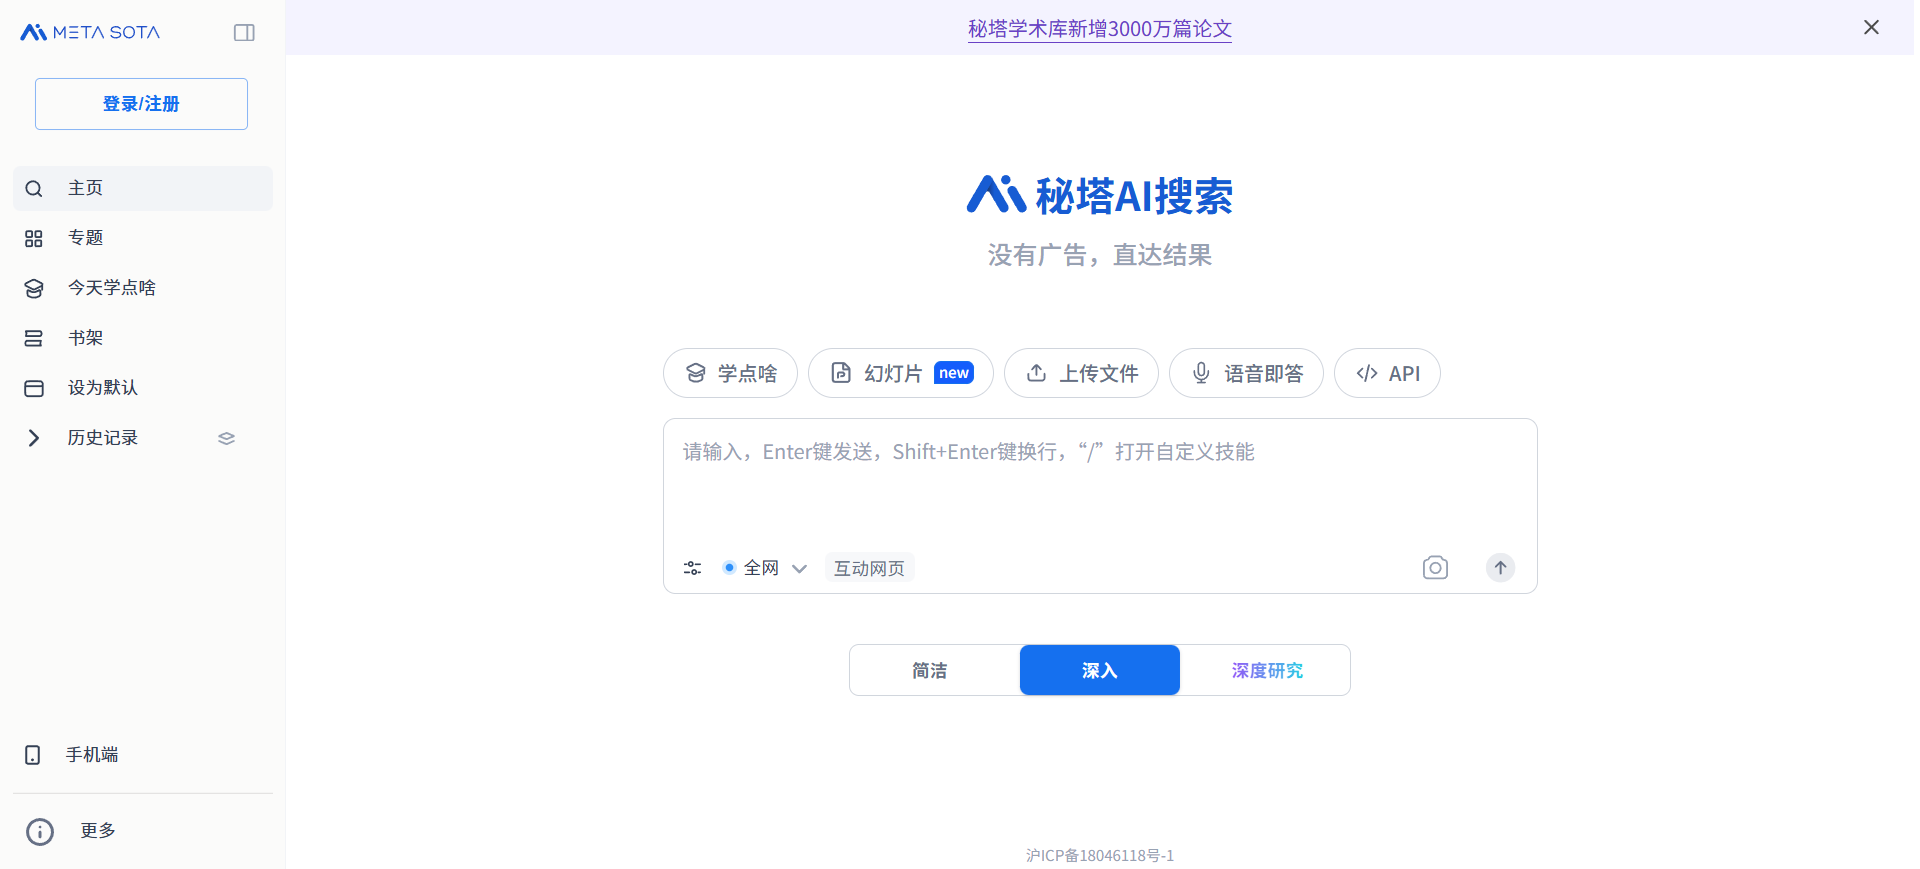1920x869 pixels.
Task: Click the phone icon beside 手机端
Action: coord(33,755)
